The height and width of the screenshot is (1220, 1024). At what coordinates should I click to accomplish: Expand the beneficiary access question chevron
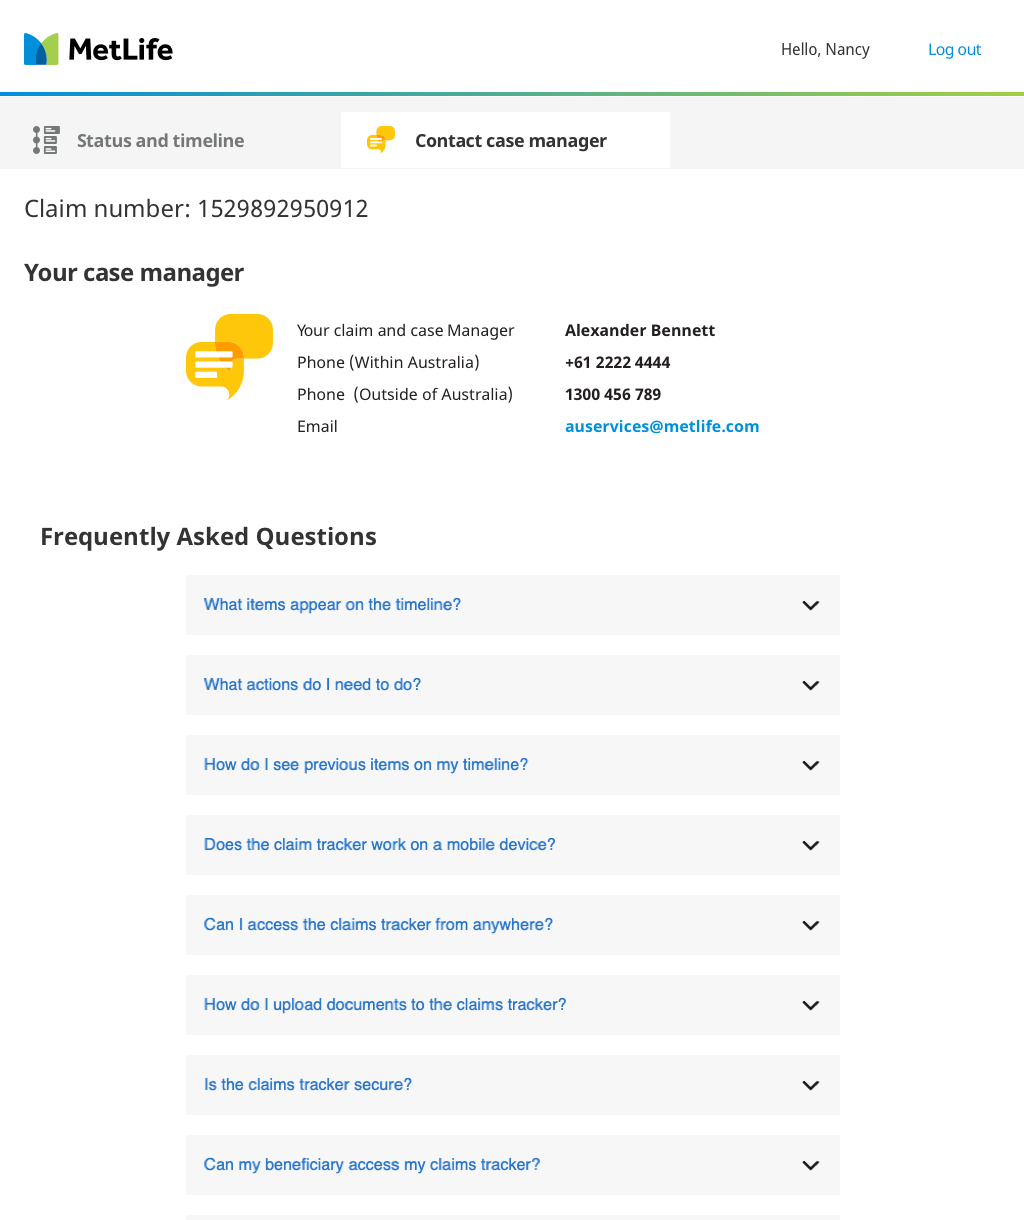(811, 1165)
